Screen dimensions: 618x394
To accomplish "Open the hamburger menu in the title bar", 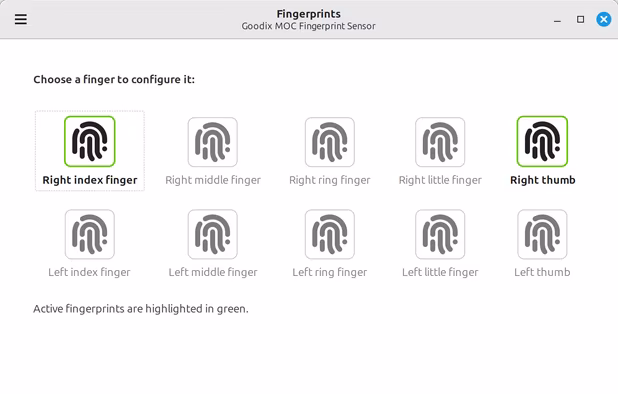I will [21, 19].
